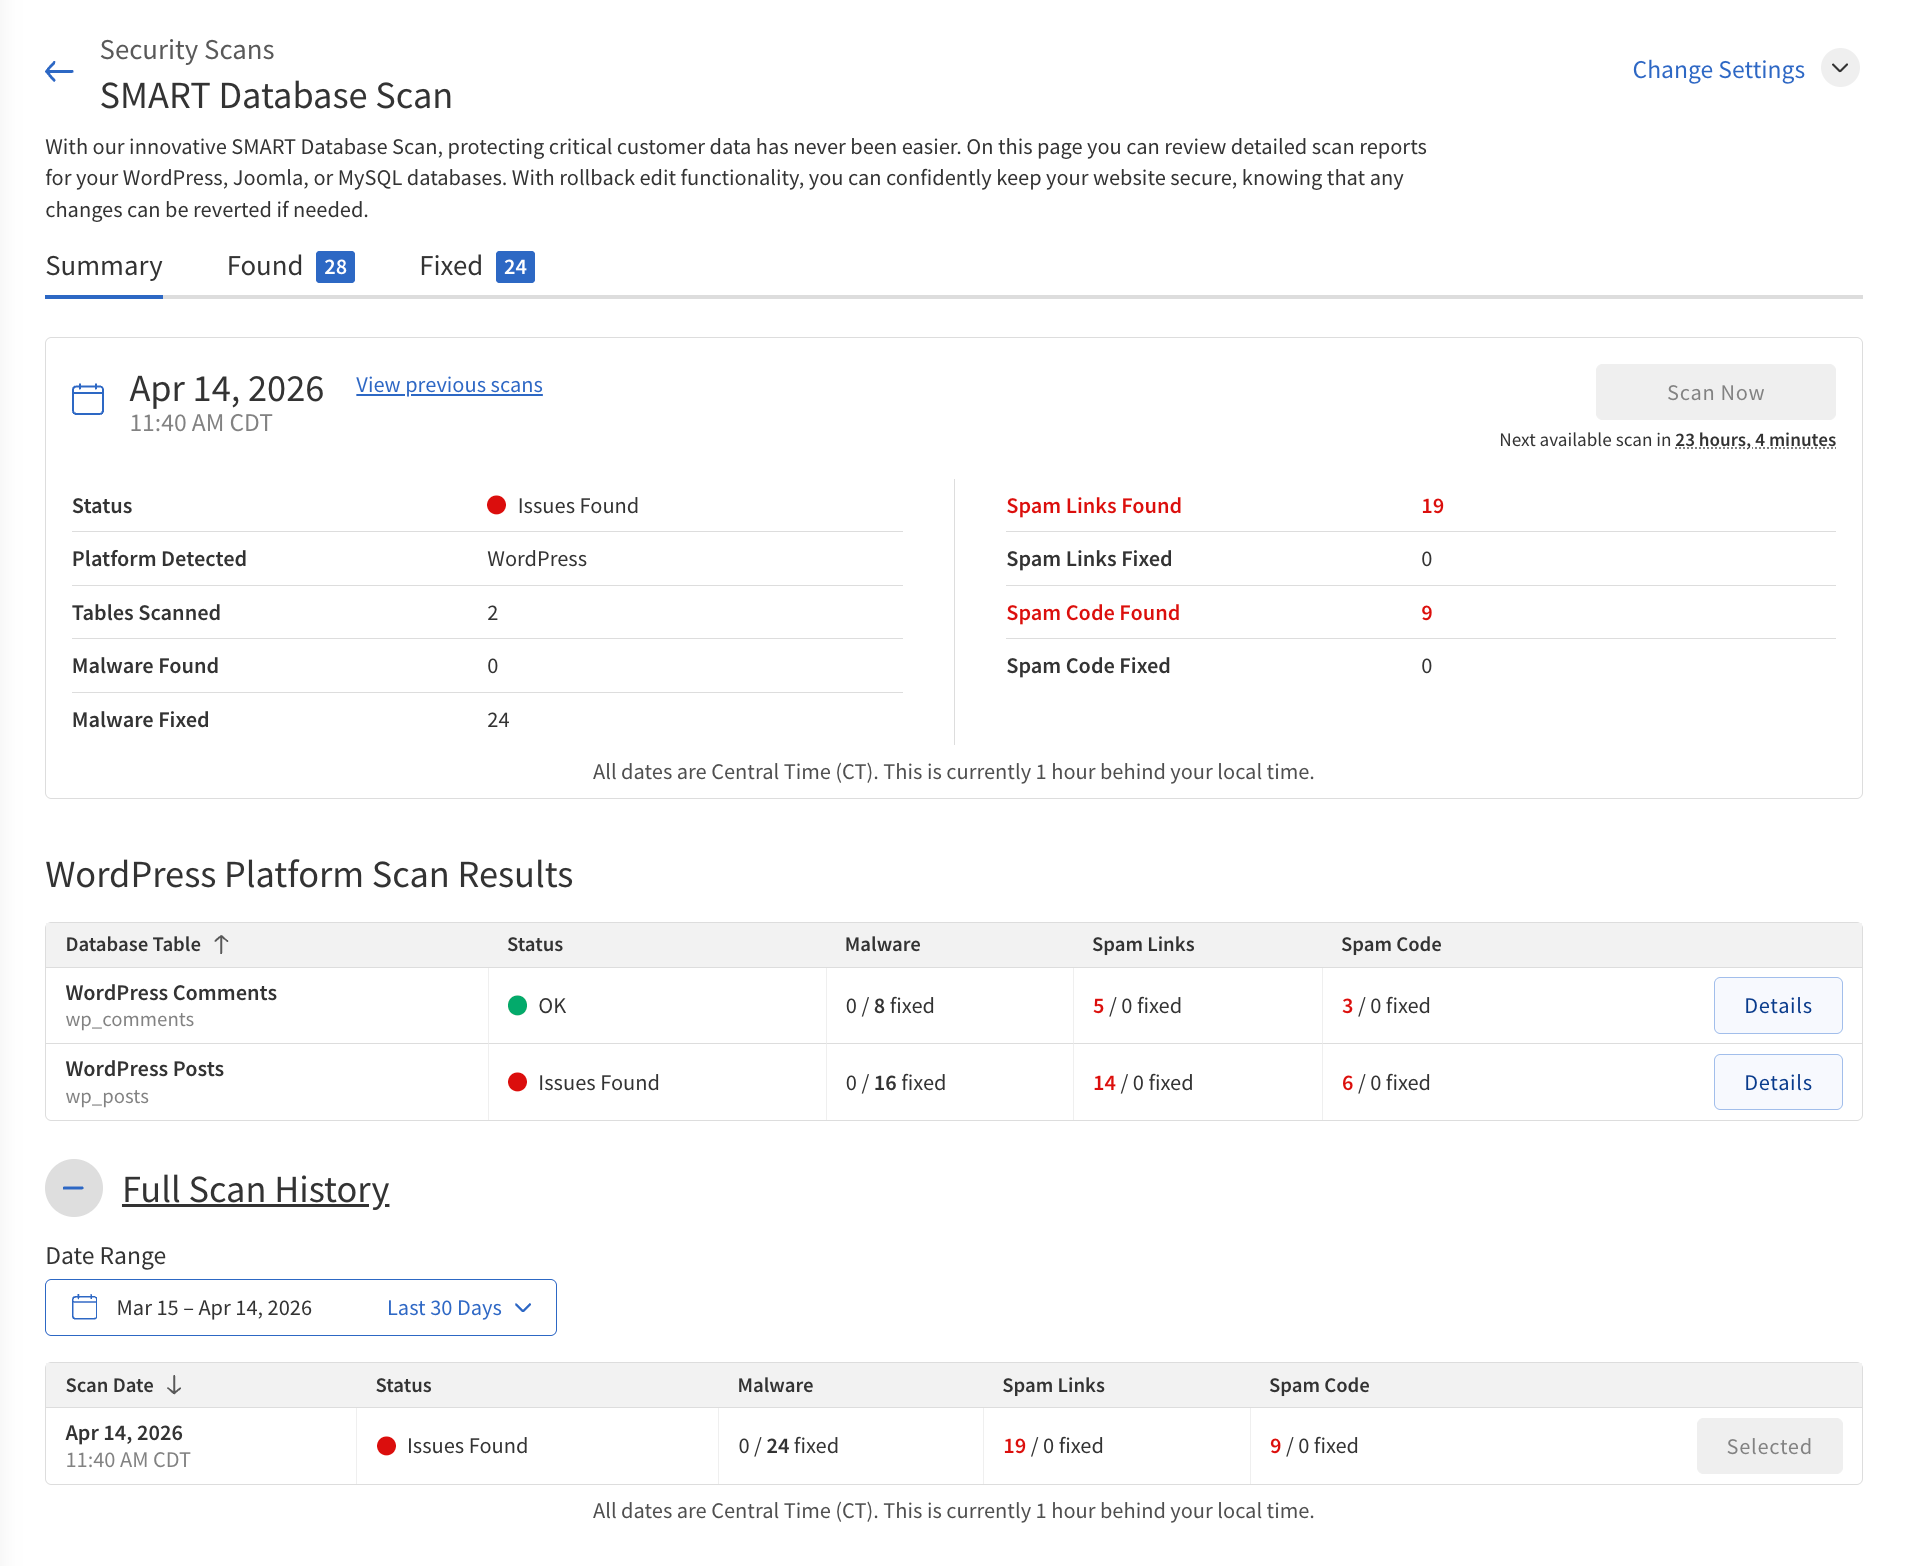Click the Scan Now button

click(x=1715, y=392)
